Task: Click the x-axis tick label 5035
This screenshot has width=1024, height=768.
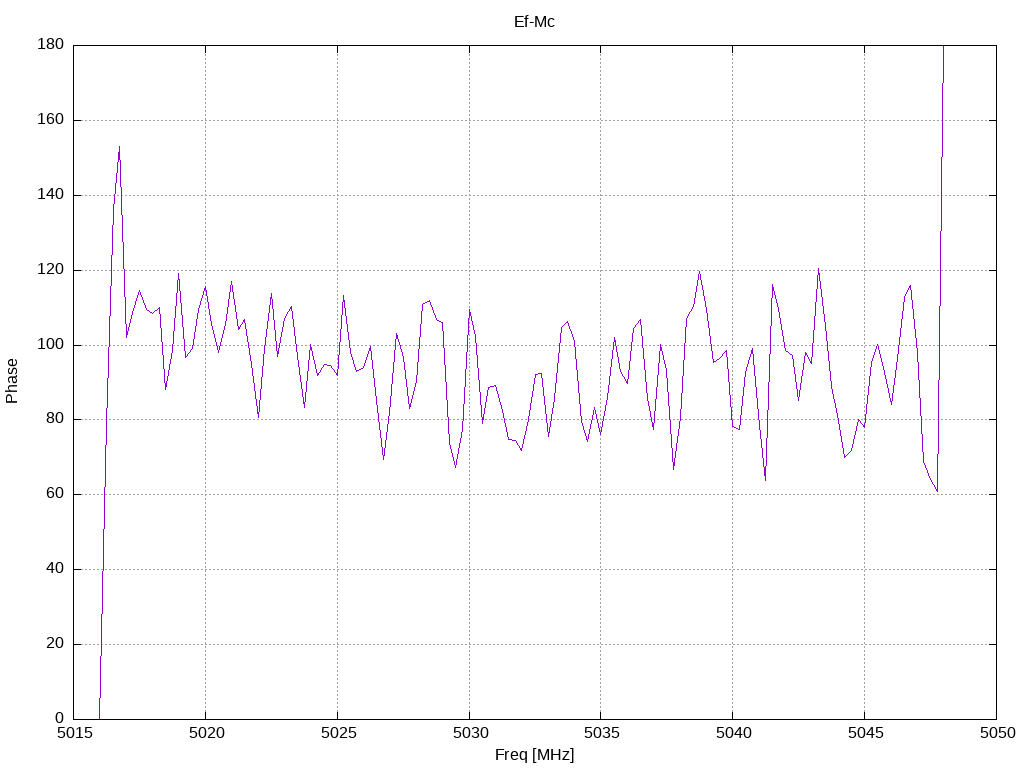Action: point(601,733)
